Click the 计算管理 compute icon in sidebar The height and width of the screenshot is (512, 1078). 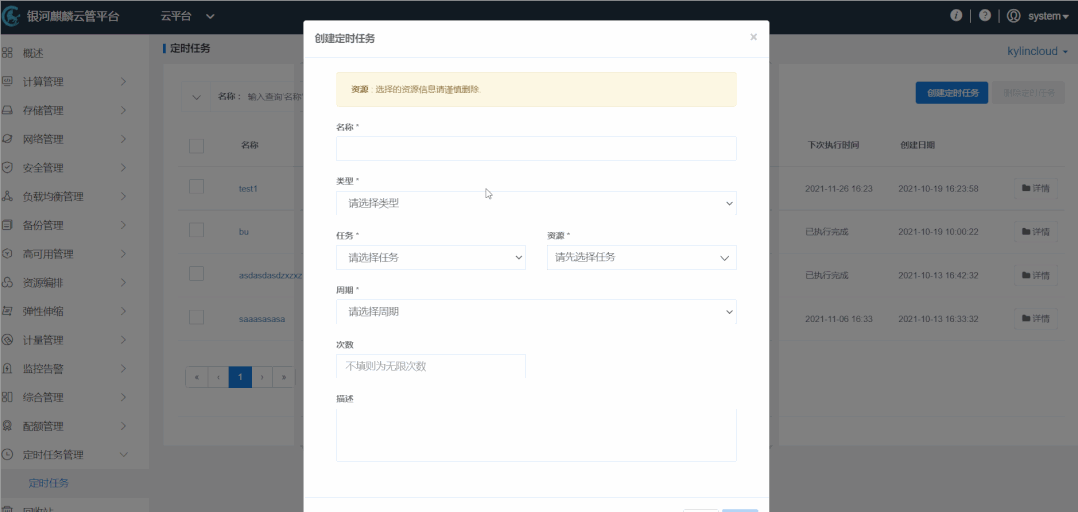click(8, 81)
